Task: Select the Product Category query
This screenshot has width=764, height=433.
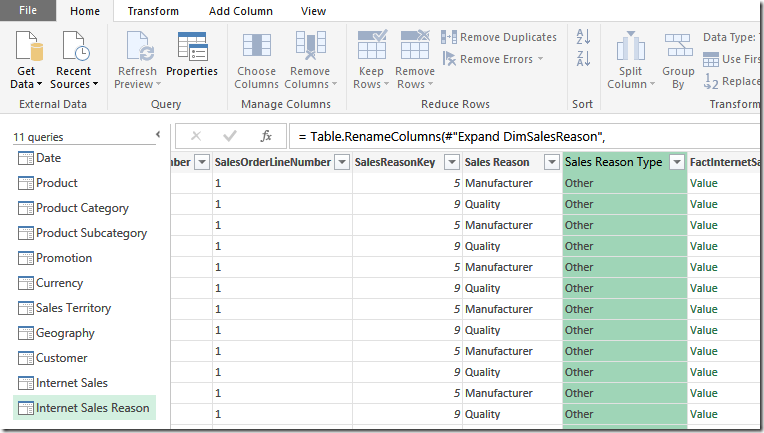Action: (x=82, y=208)
